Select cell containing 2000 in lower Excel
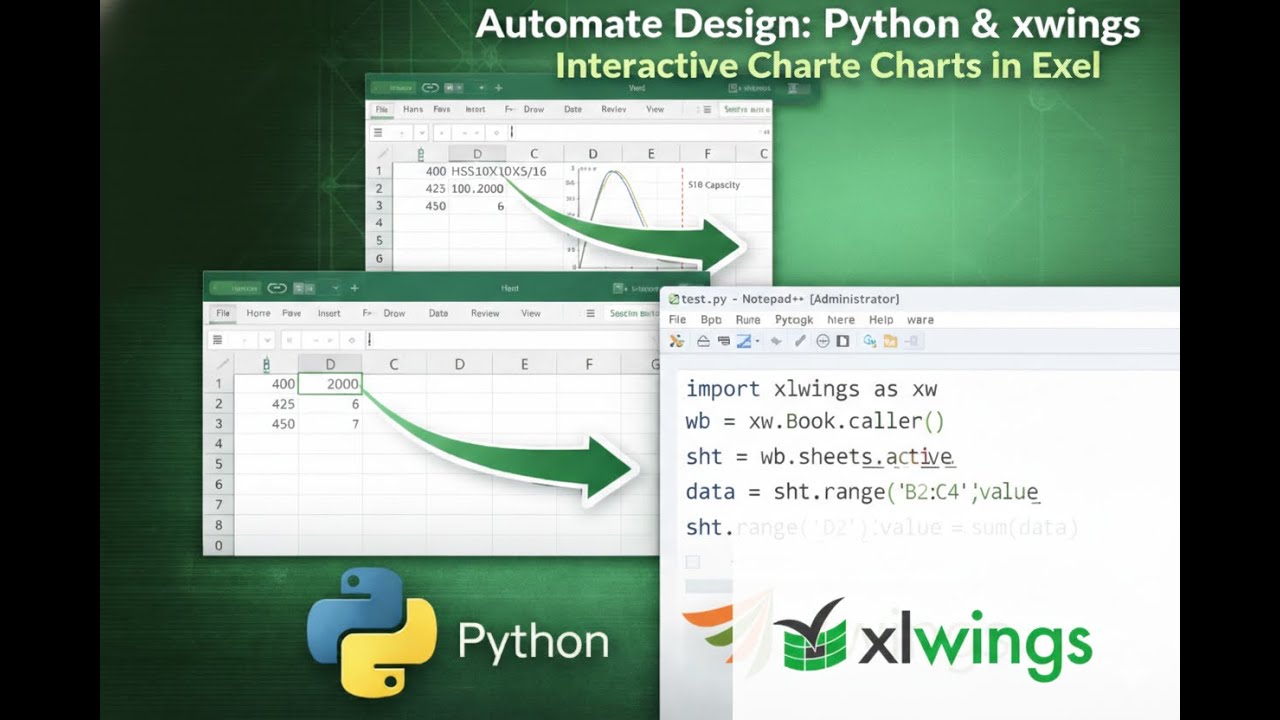 pyautogui.click(x=330, y=384)
